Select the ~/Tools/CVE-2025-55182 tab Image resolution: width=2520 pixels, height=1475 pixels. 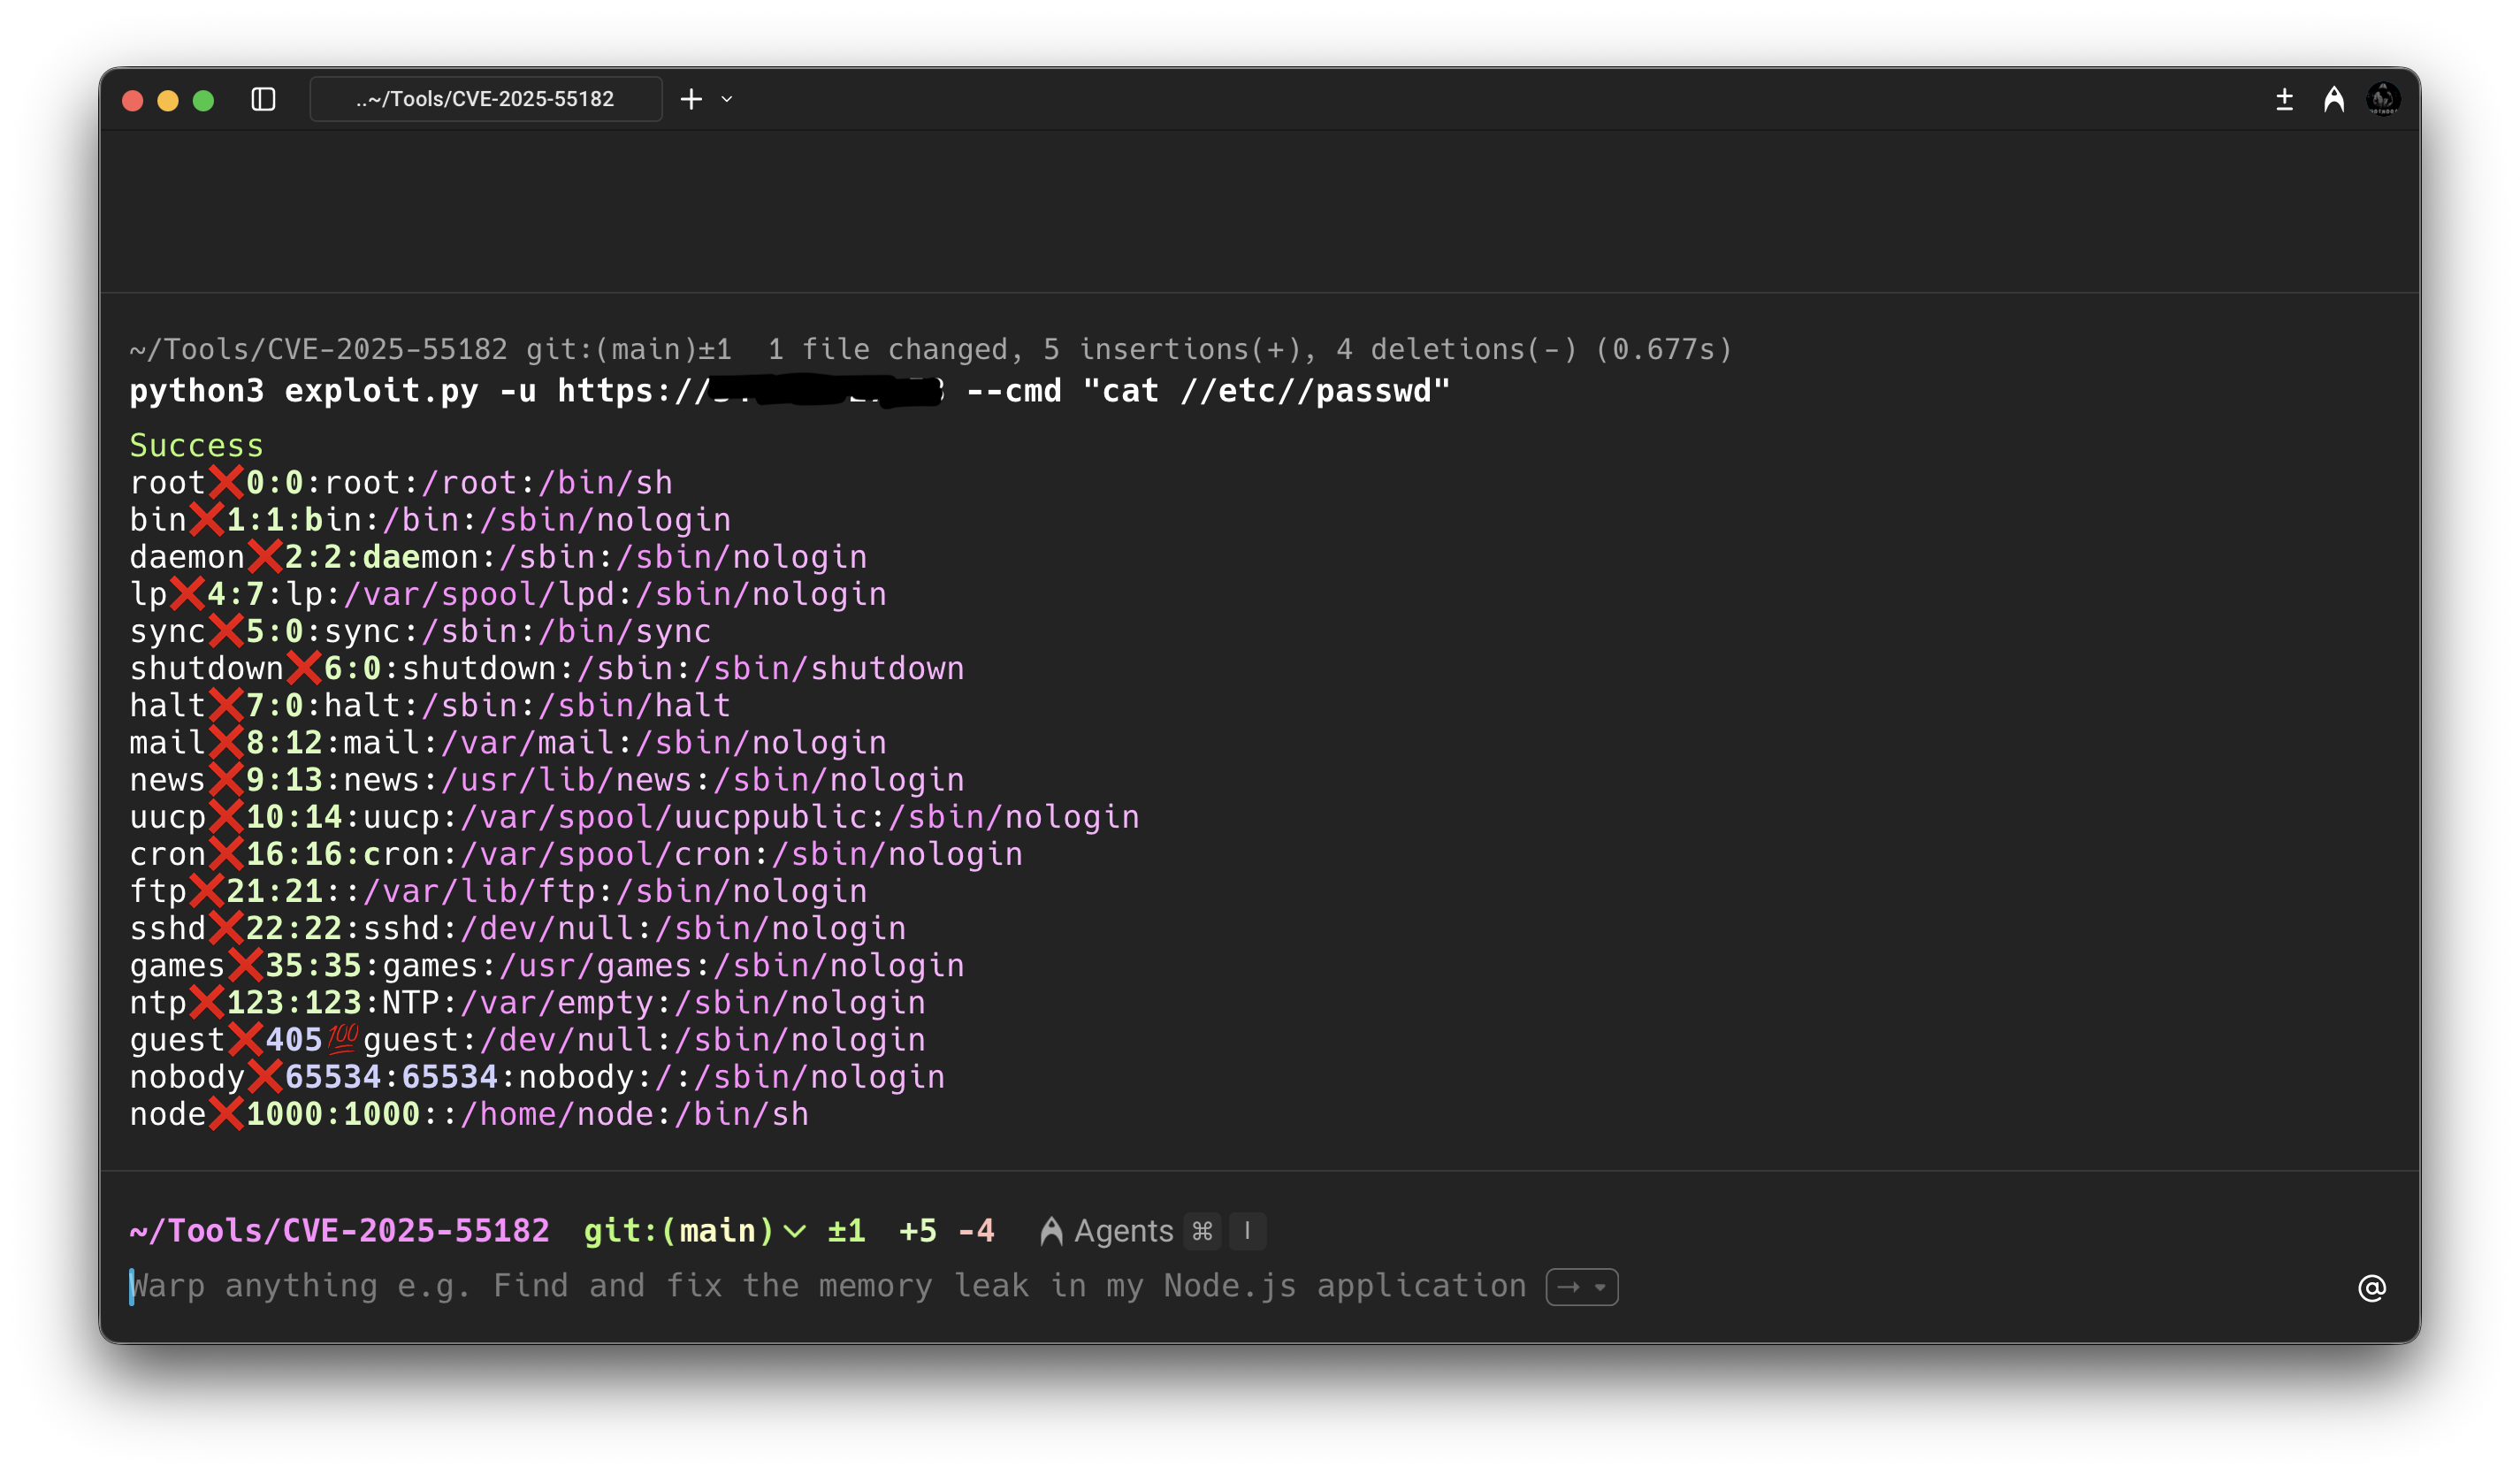click(486, 98)
